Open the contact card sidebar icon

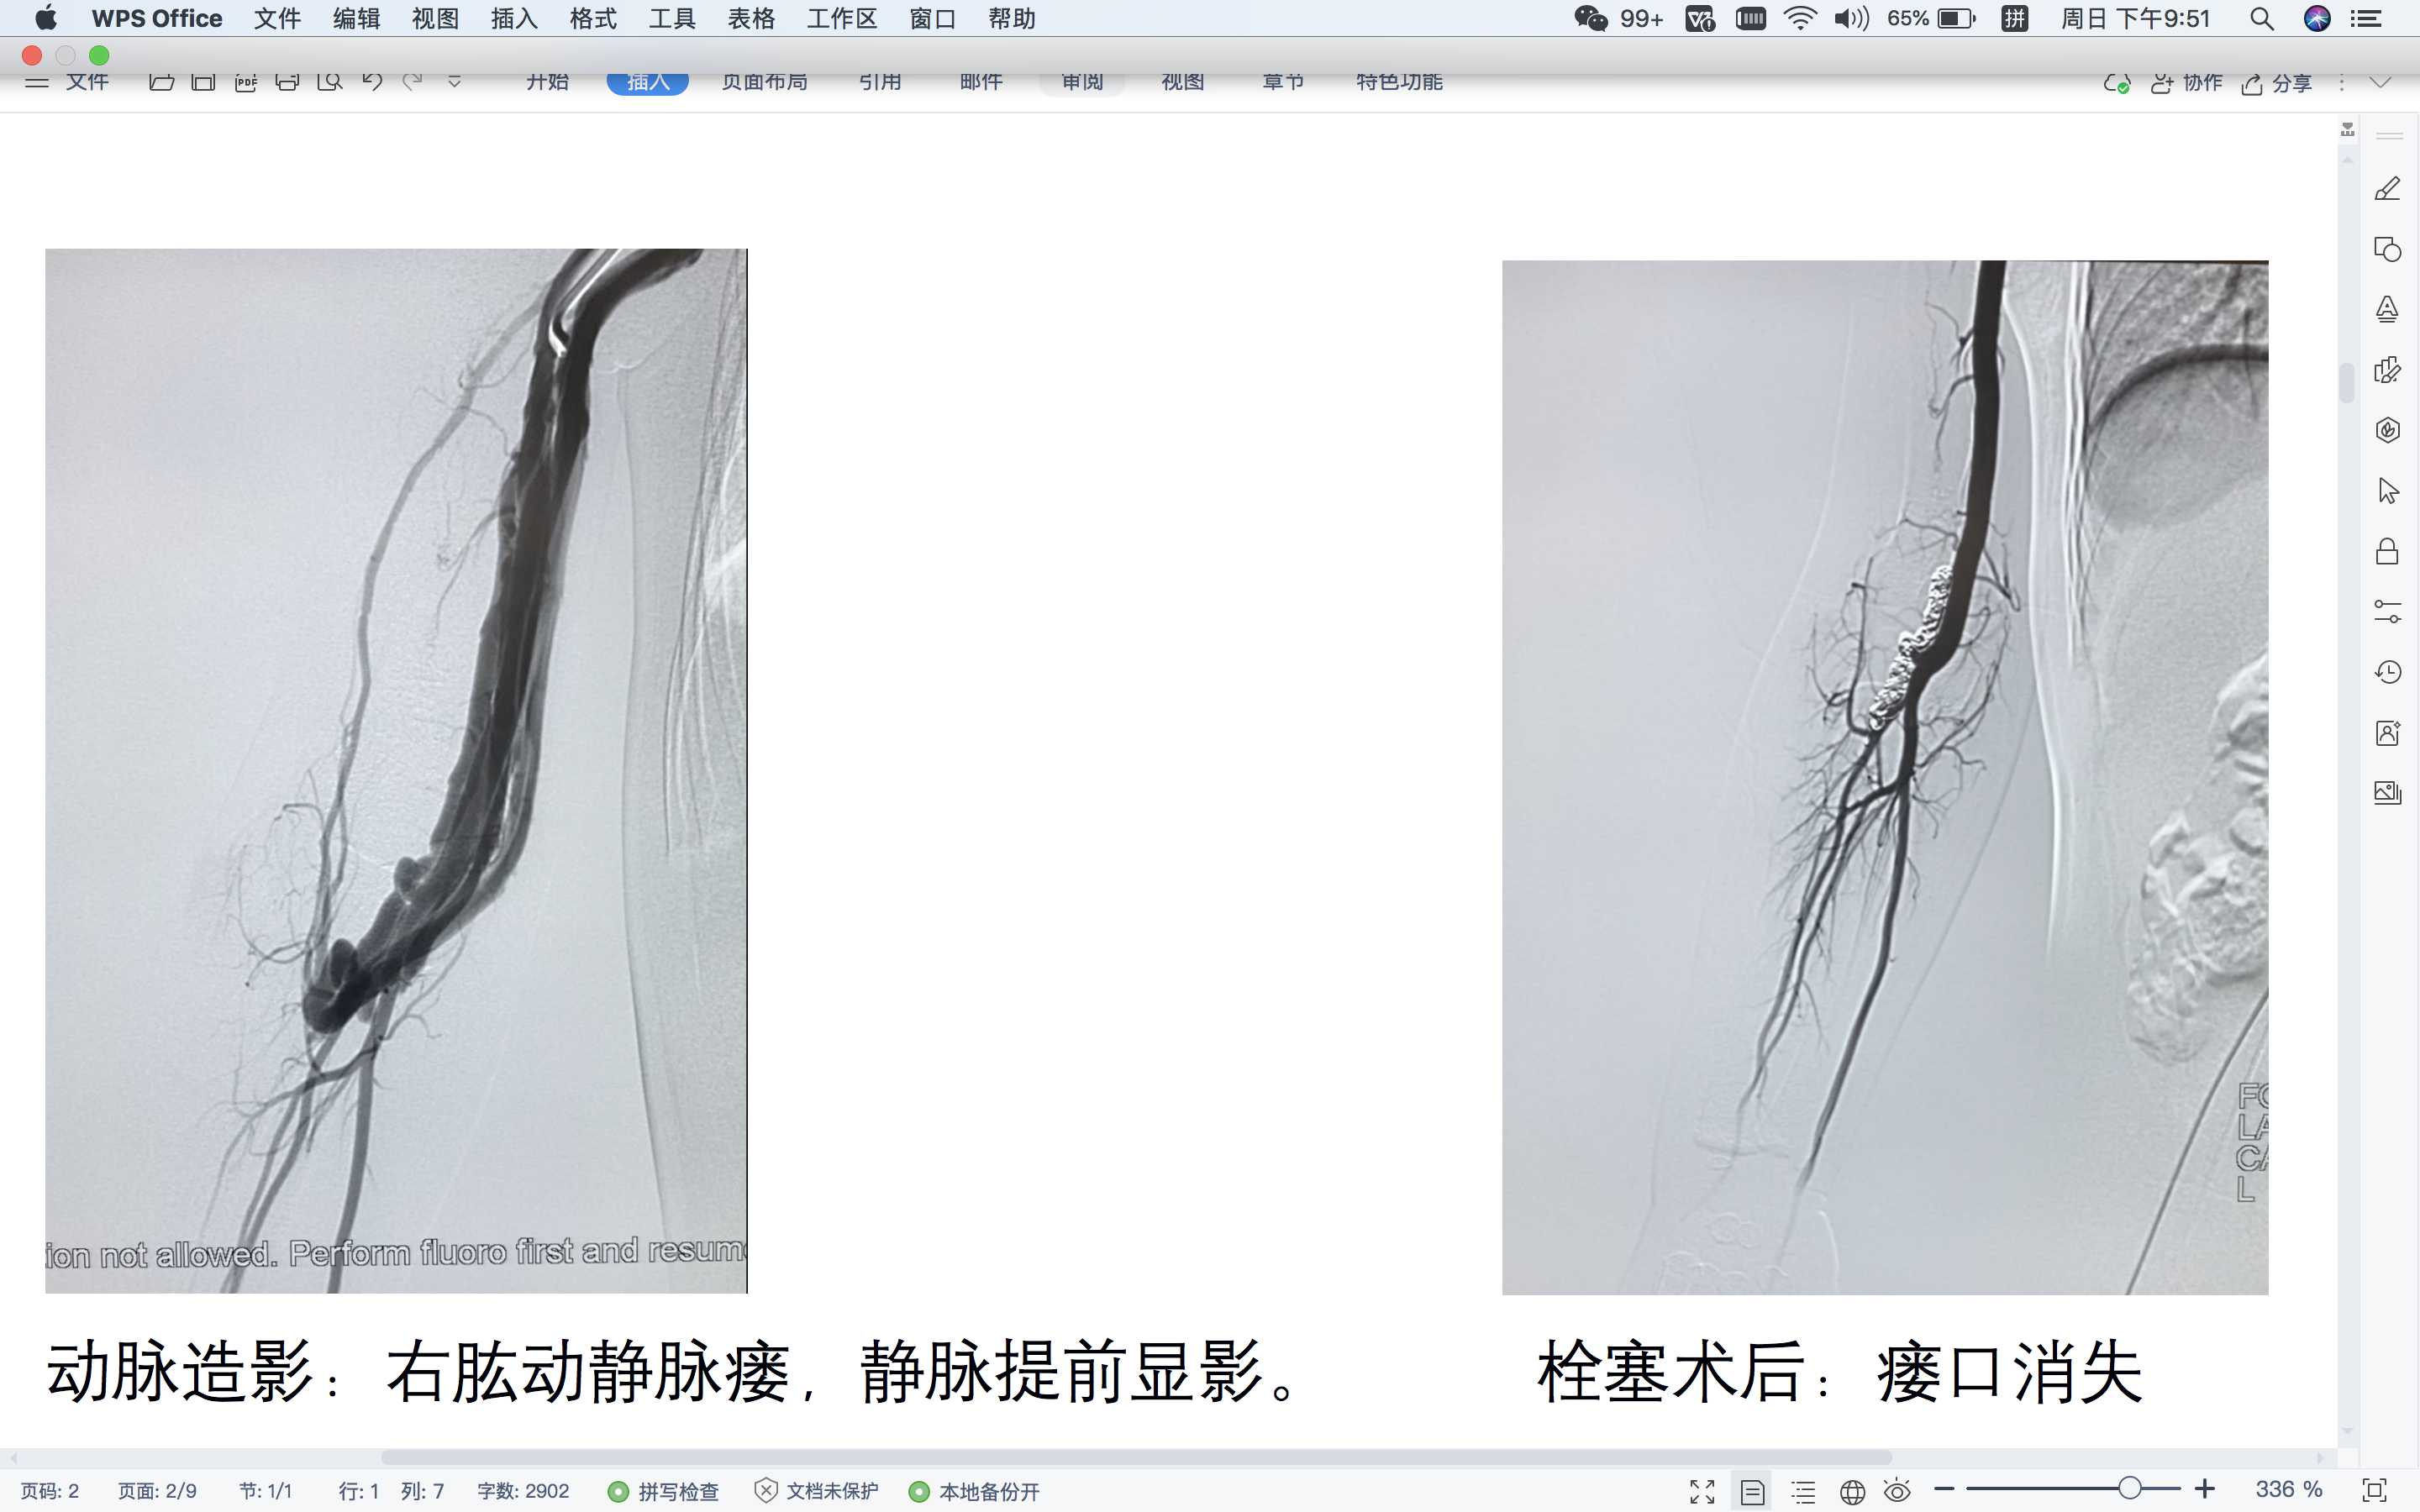pos(2387,732)
